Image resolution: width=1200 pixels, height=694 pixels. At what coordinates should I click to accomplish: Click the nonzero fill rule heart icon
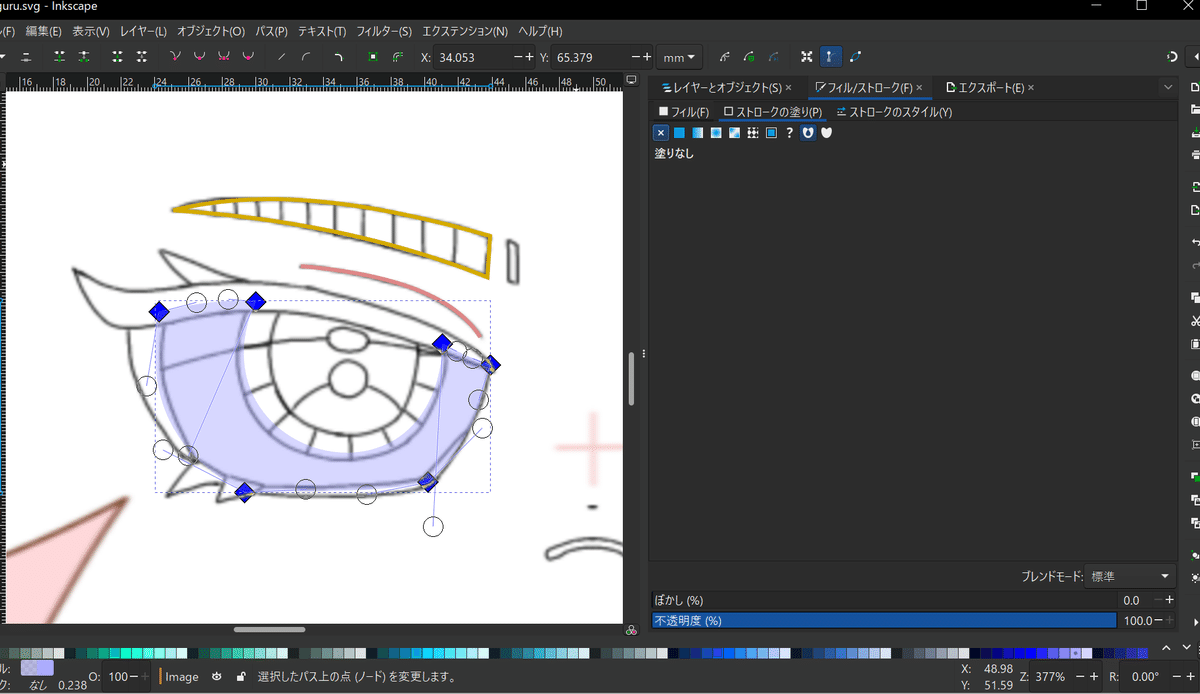point(826,132)
